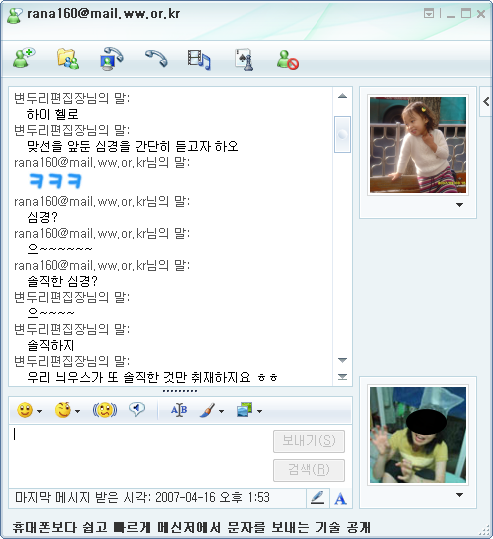Switch to handwriting pen input mode

click(x=318, y=498)
